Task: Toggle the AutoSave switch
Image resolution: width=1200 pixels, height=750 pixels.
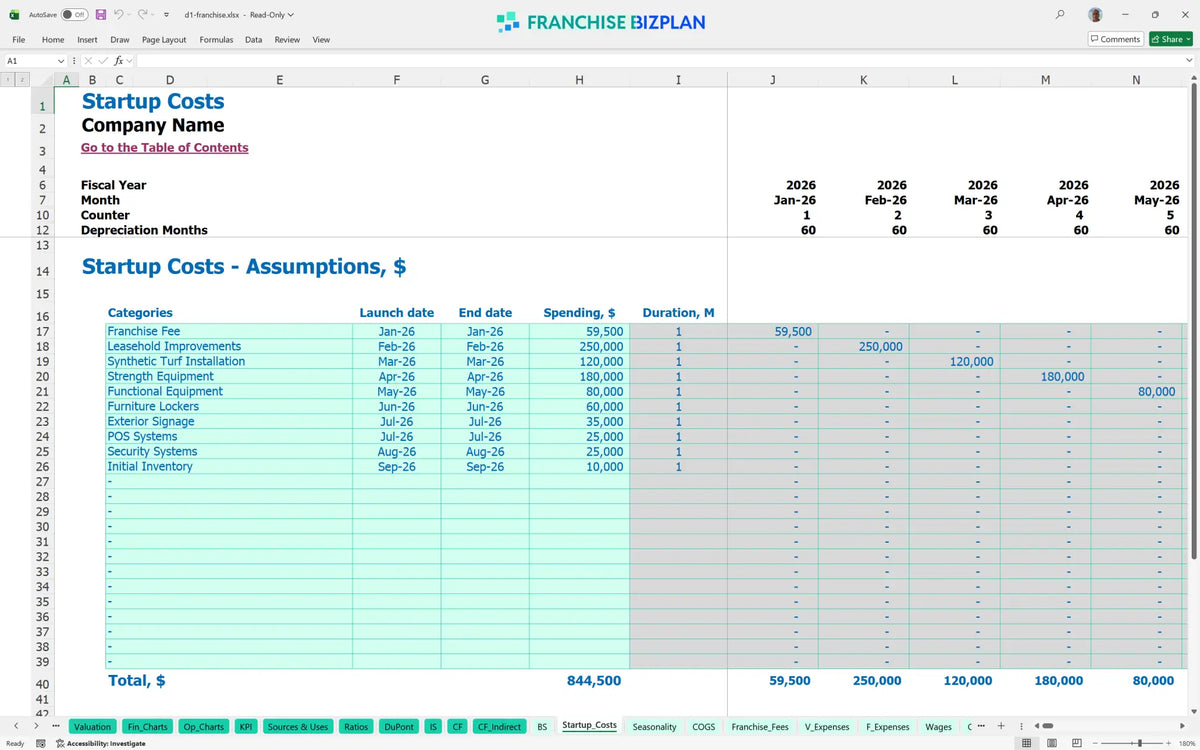Action: pyautogui.click(x=75, y=15)
